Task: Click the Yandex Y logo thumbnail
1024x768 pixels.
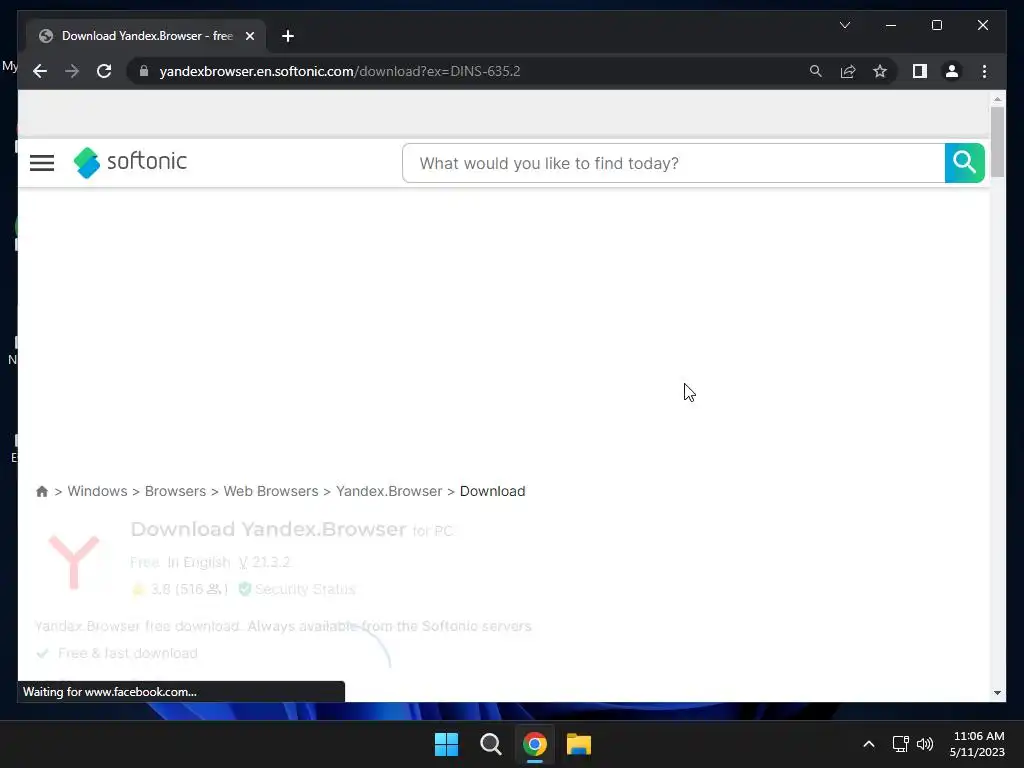Action: coord(74,561)
